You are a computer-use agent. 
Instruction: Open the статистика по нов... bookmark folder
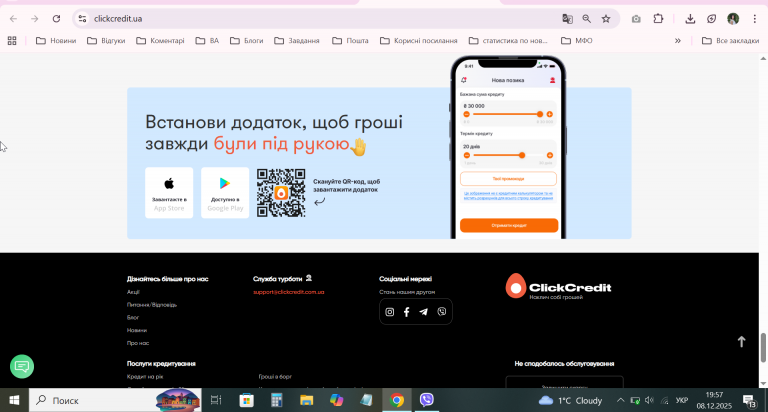508,41
